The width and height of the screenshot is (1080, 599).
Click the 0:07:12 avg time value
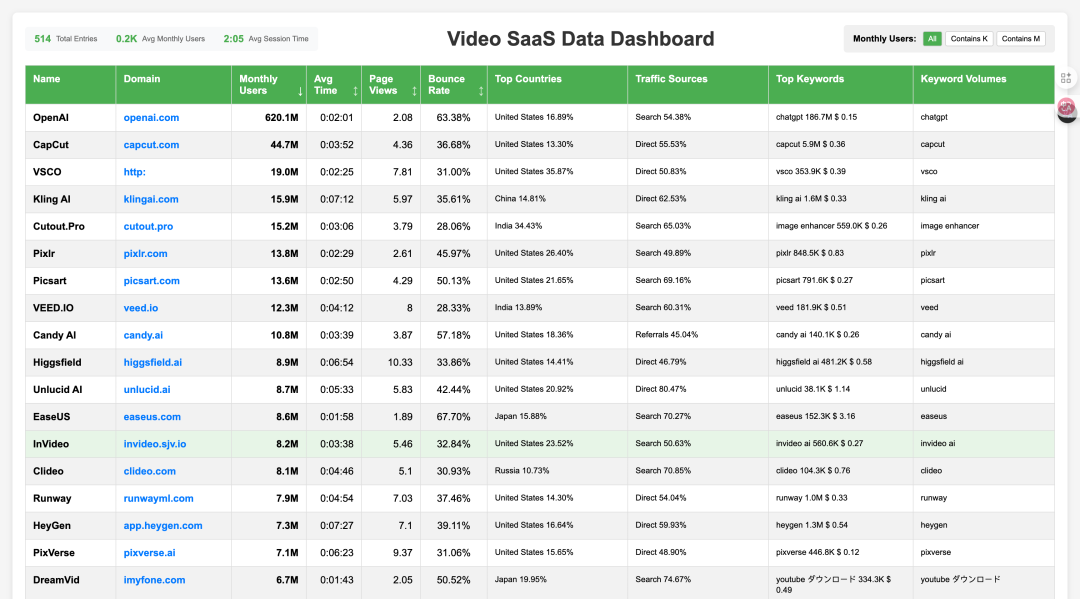[336, 199]
